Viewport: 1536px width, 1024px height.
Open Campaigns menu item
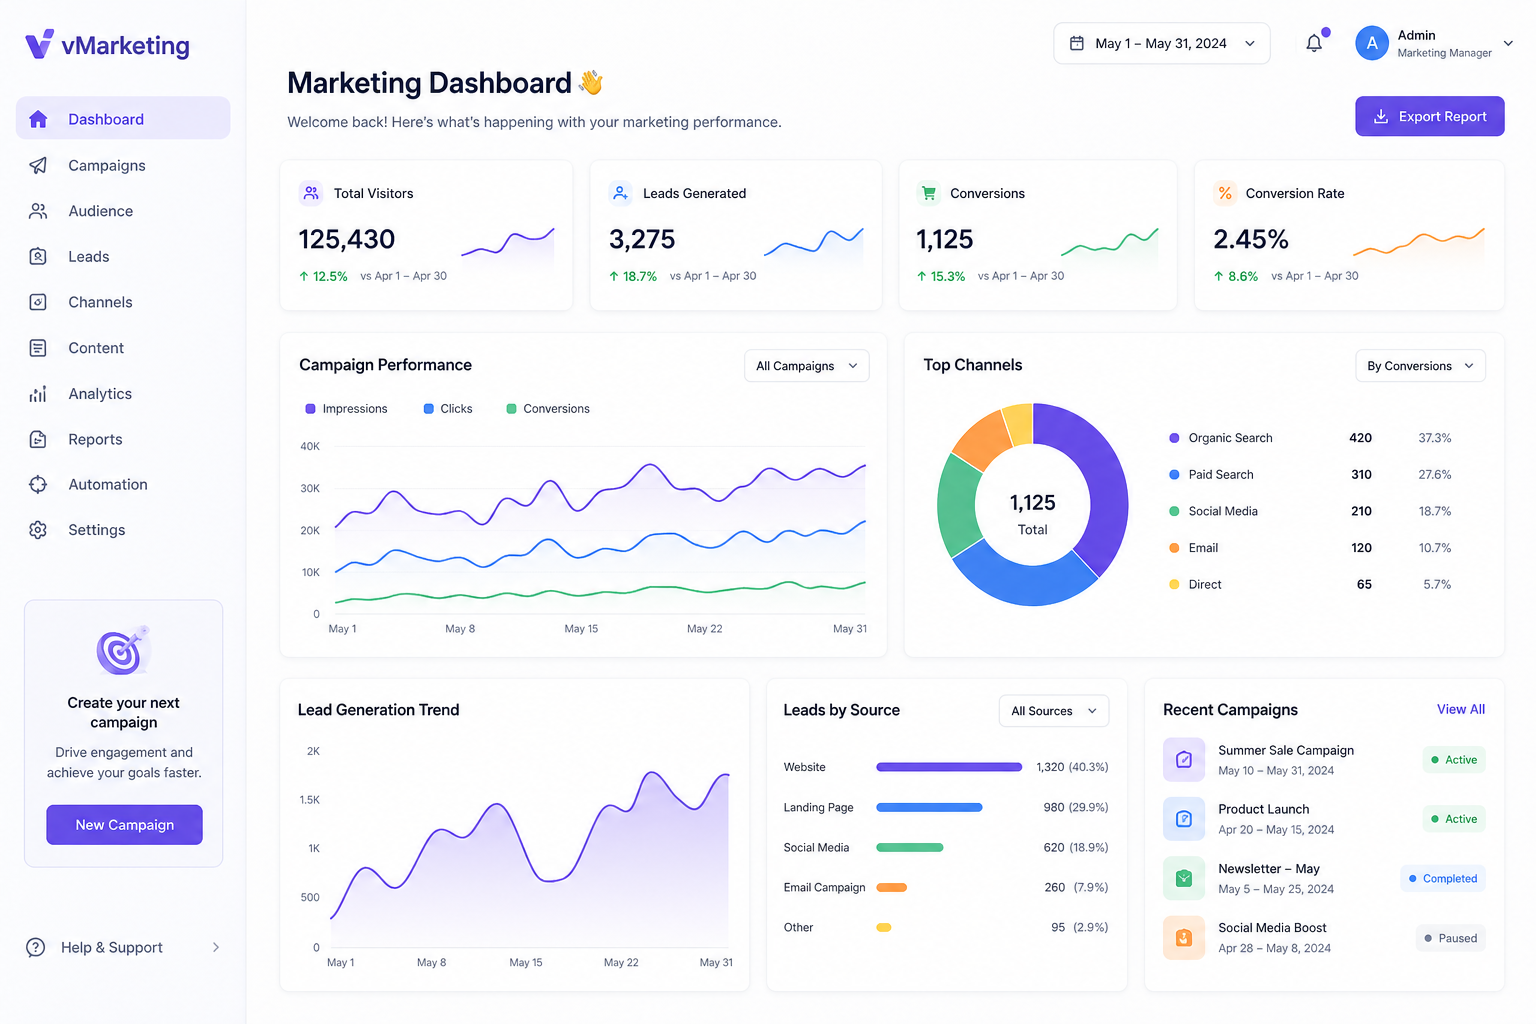[x=123, y=165]
